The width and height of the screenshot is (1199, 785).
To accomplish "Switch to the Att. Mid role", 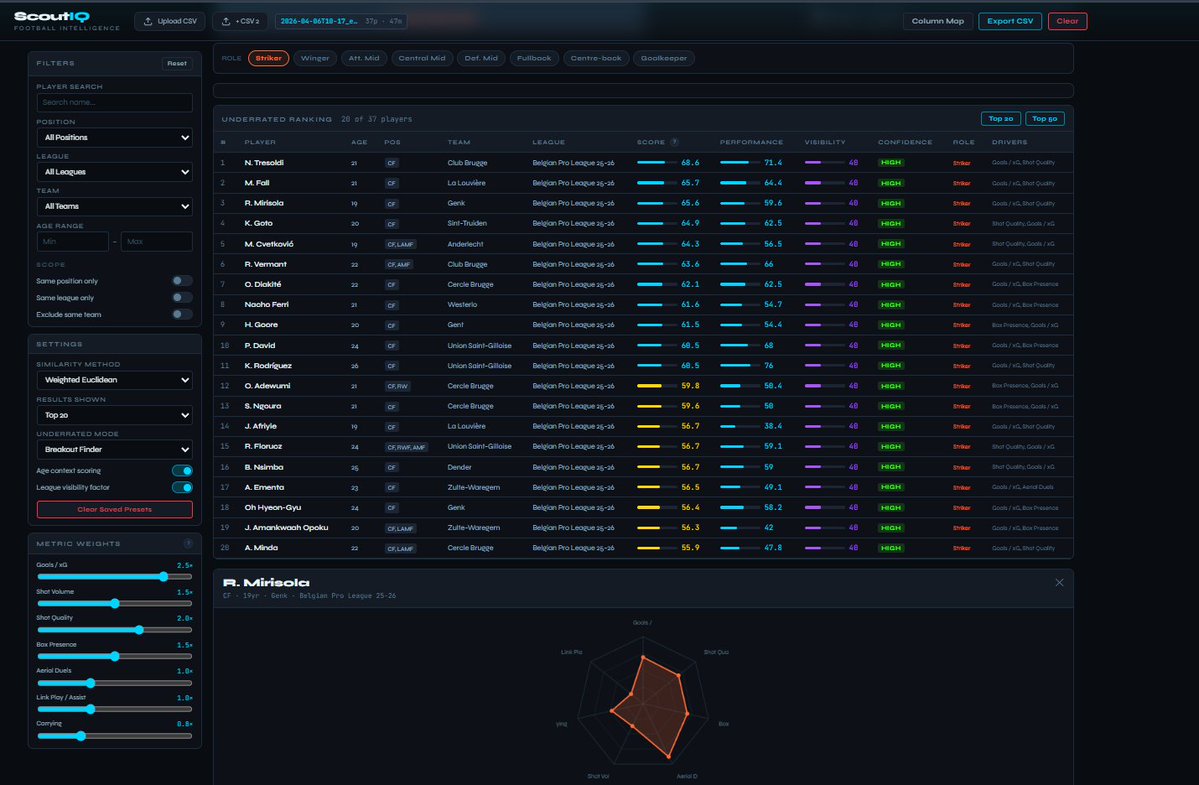I will 364,58.
